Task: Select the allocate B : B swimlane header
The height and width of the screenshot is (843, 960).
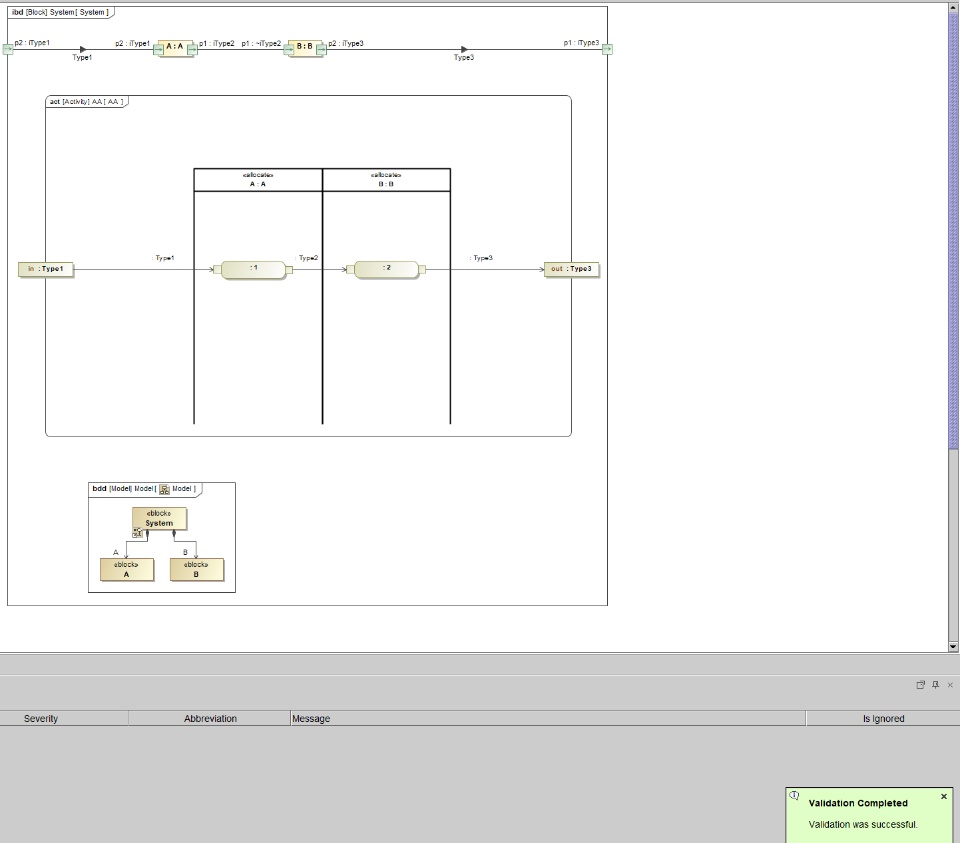Action: pos(386,180)
